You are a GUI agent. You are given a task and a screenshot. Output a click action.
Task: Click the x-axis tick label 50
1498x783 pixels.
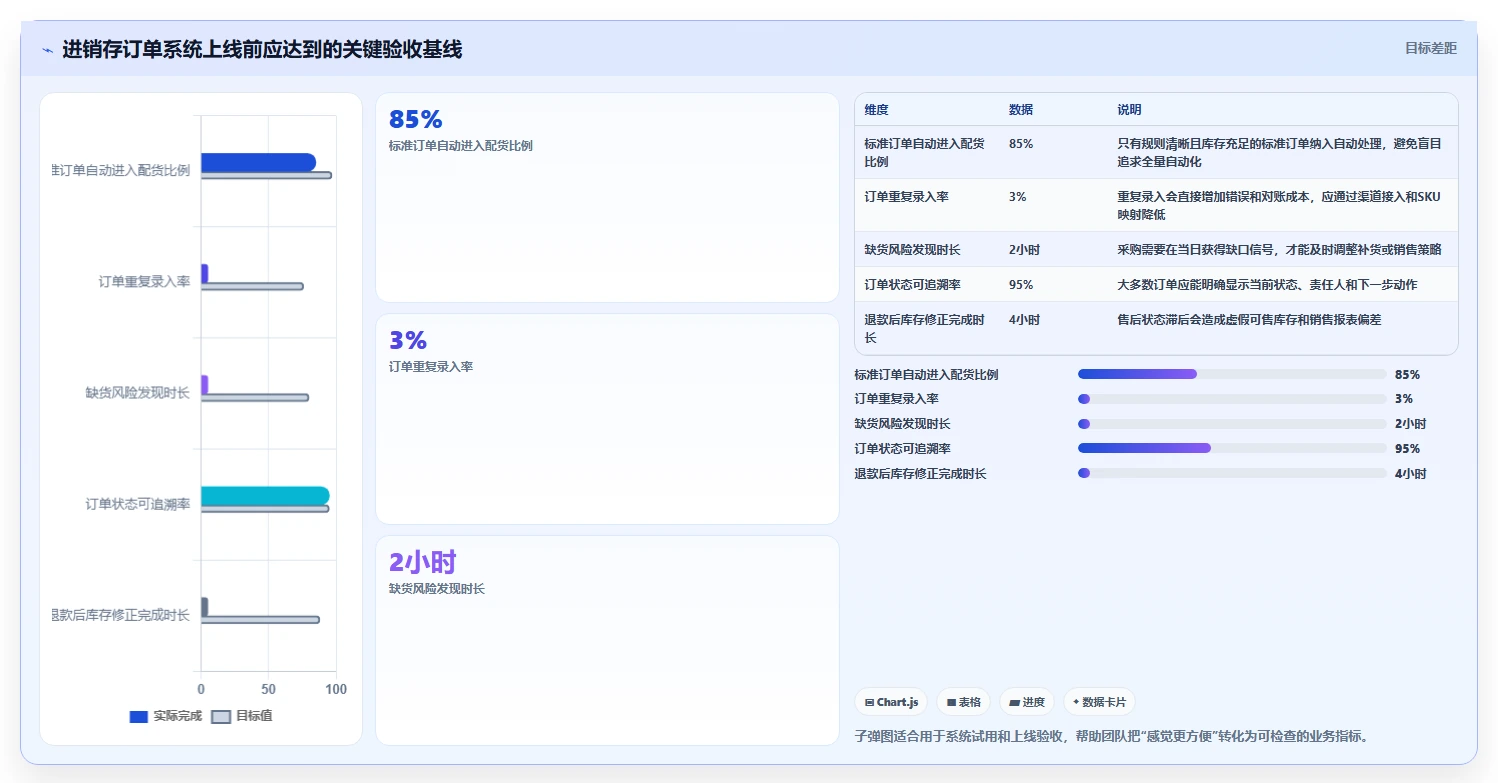coord(268,690)
